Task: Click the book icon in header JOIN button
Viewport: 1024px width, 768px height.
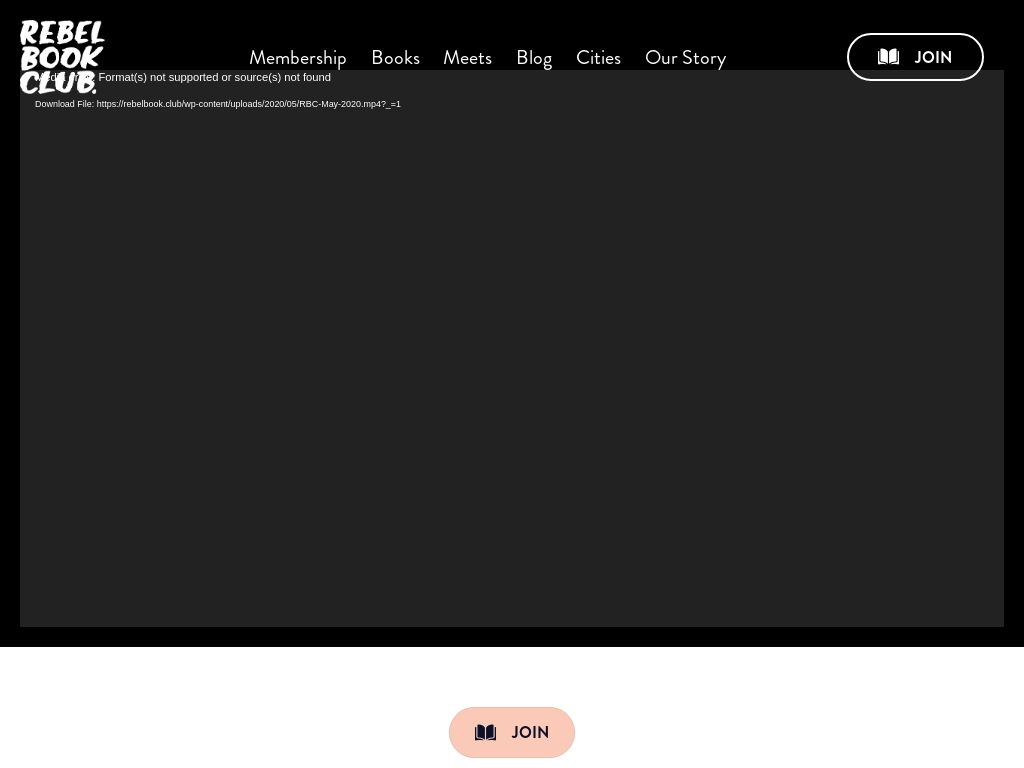Action: pyautogui.click(x=888, y=57)
